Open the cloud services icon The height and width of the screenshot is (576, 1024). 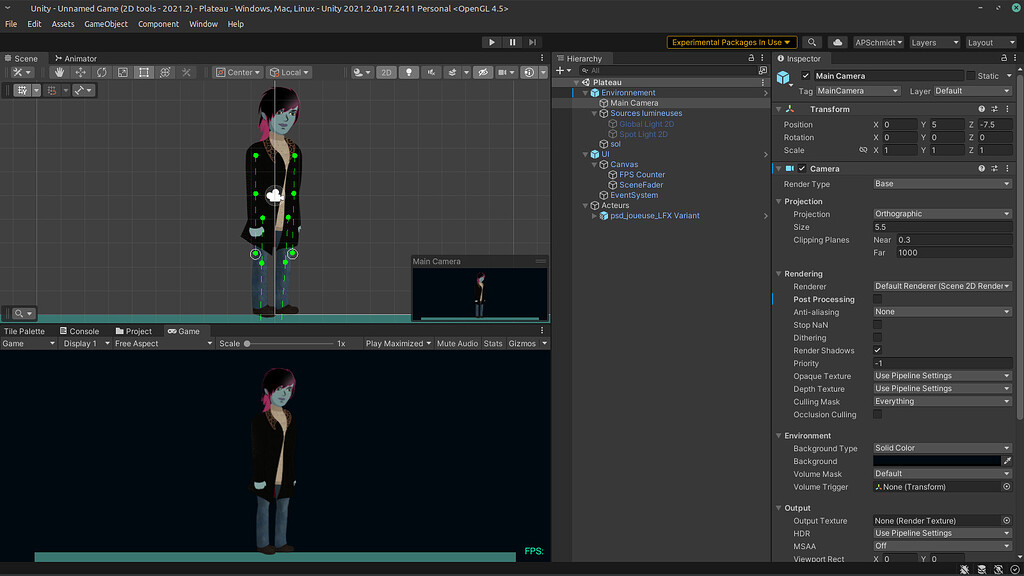(836, 43)
